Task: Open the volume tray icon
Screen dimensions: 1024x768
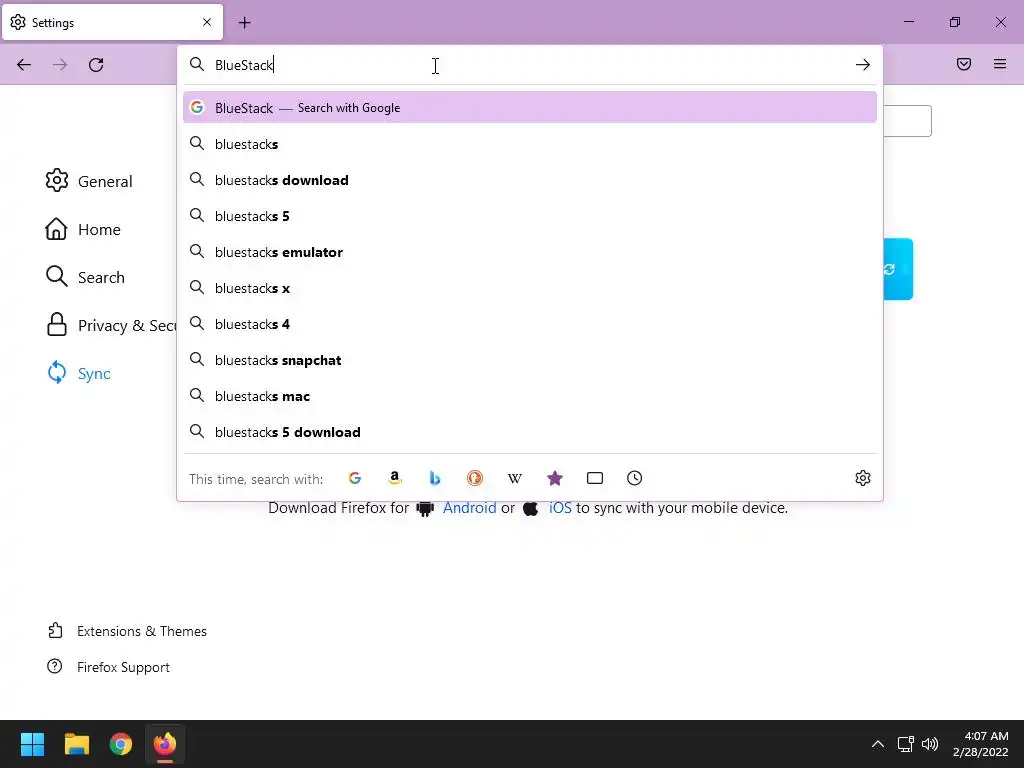Action: (x=930, y=744)
